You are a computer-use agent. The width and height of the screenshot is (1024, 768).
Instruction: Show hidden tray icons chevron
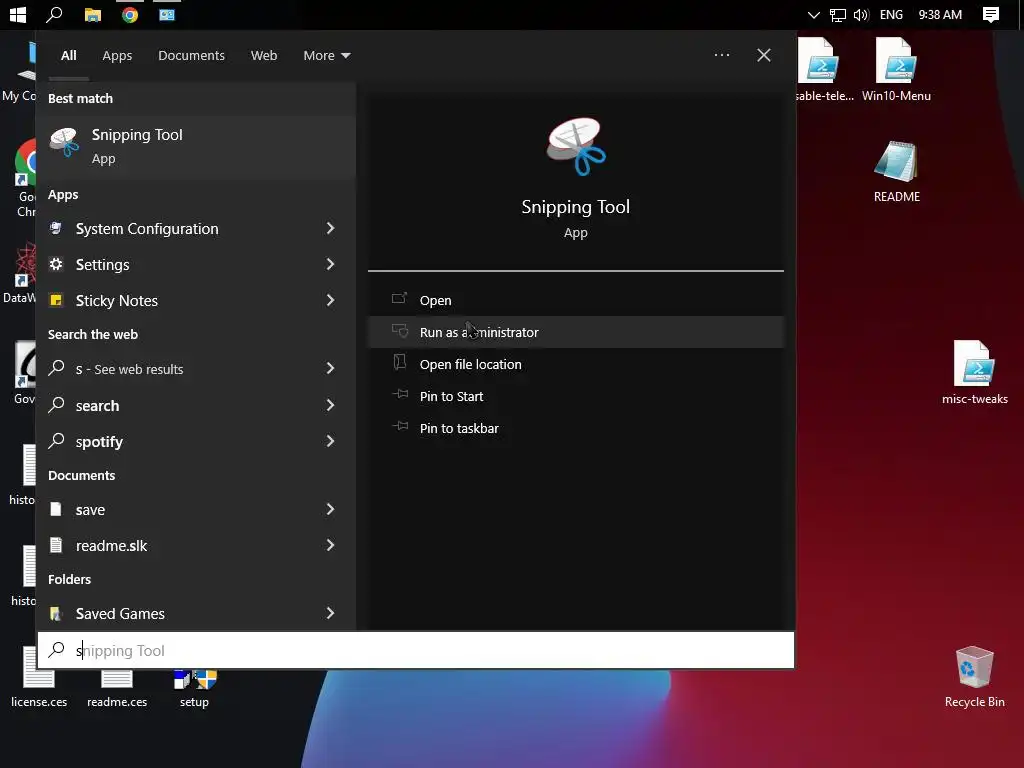[814, 14]
